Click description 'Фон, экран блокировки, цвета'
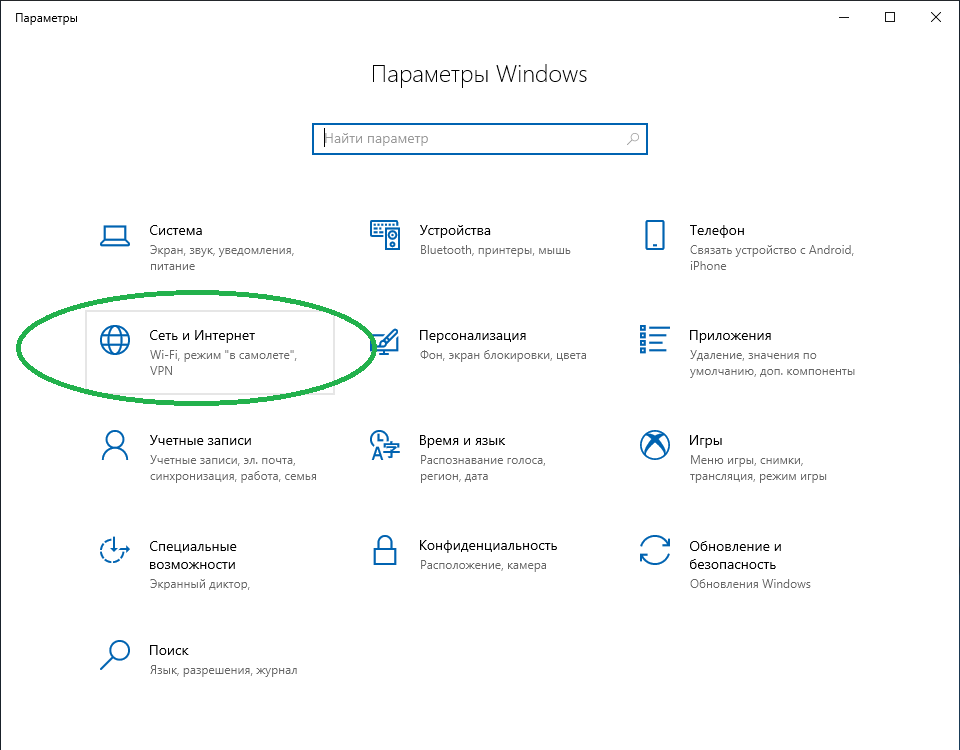 coord(503,355)
